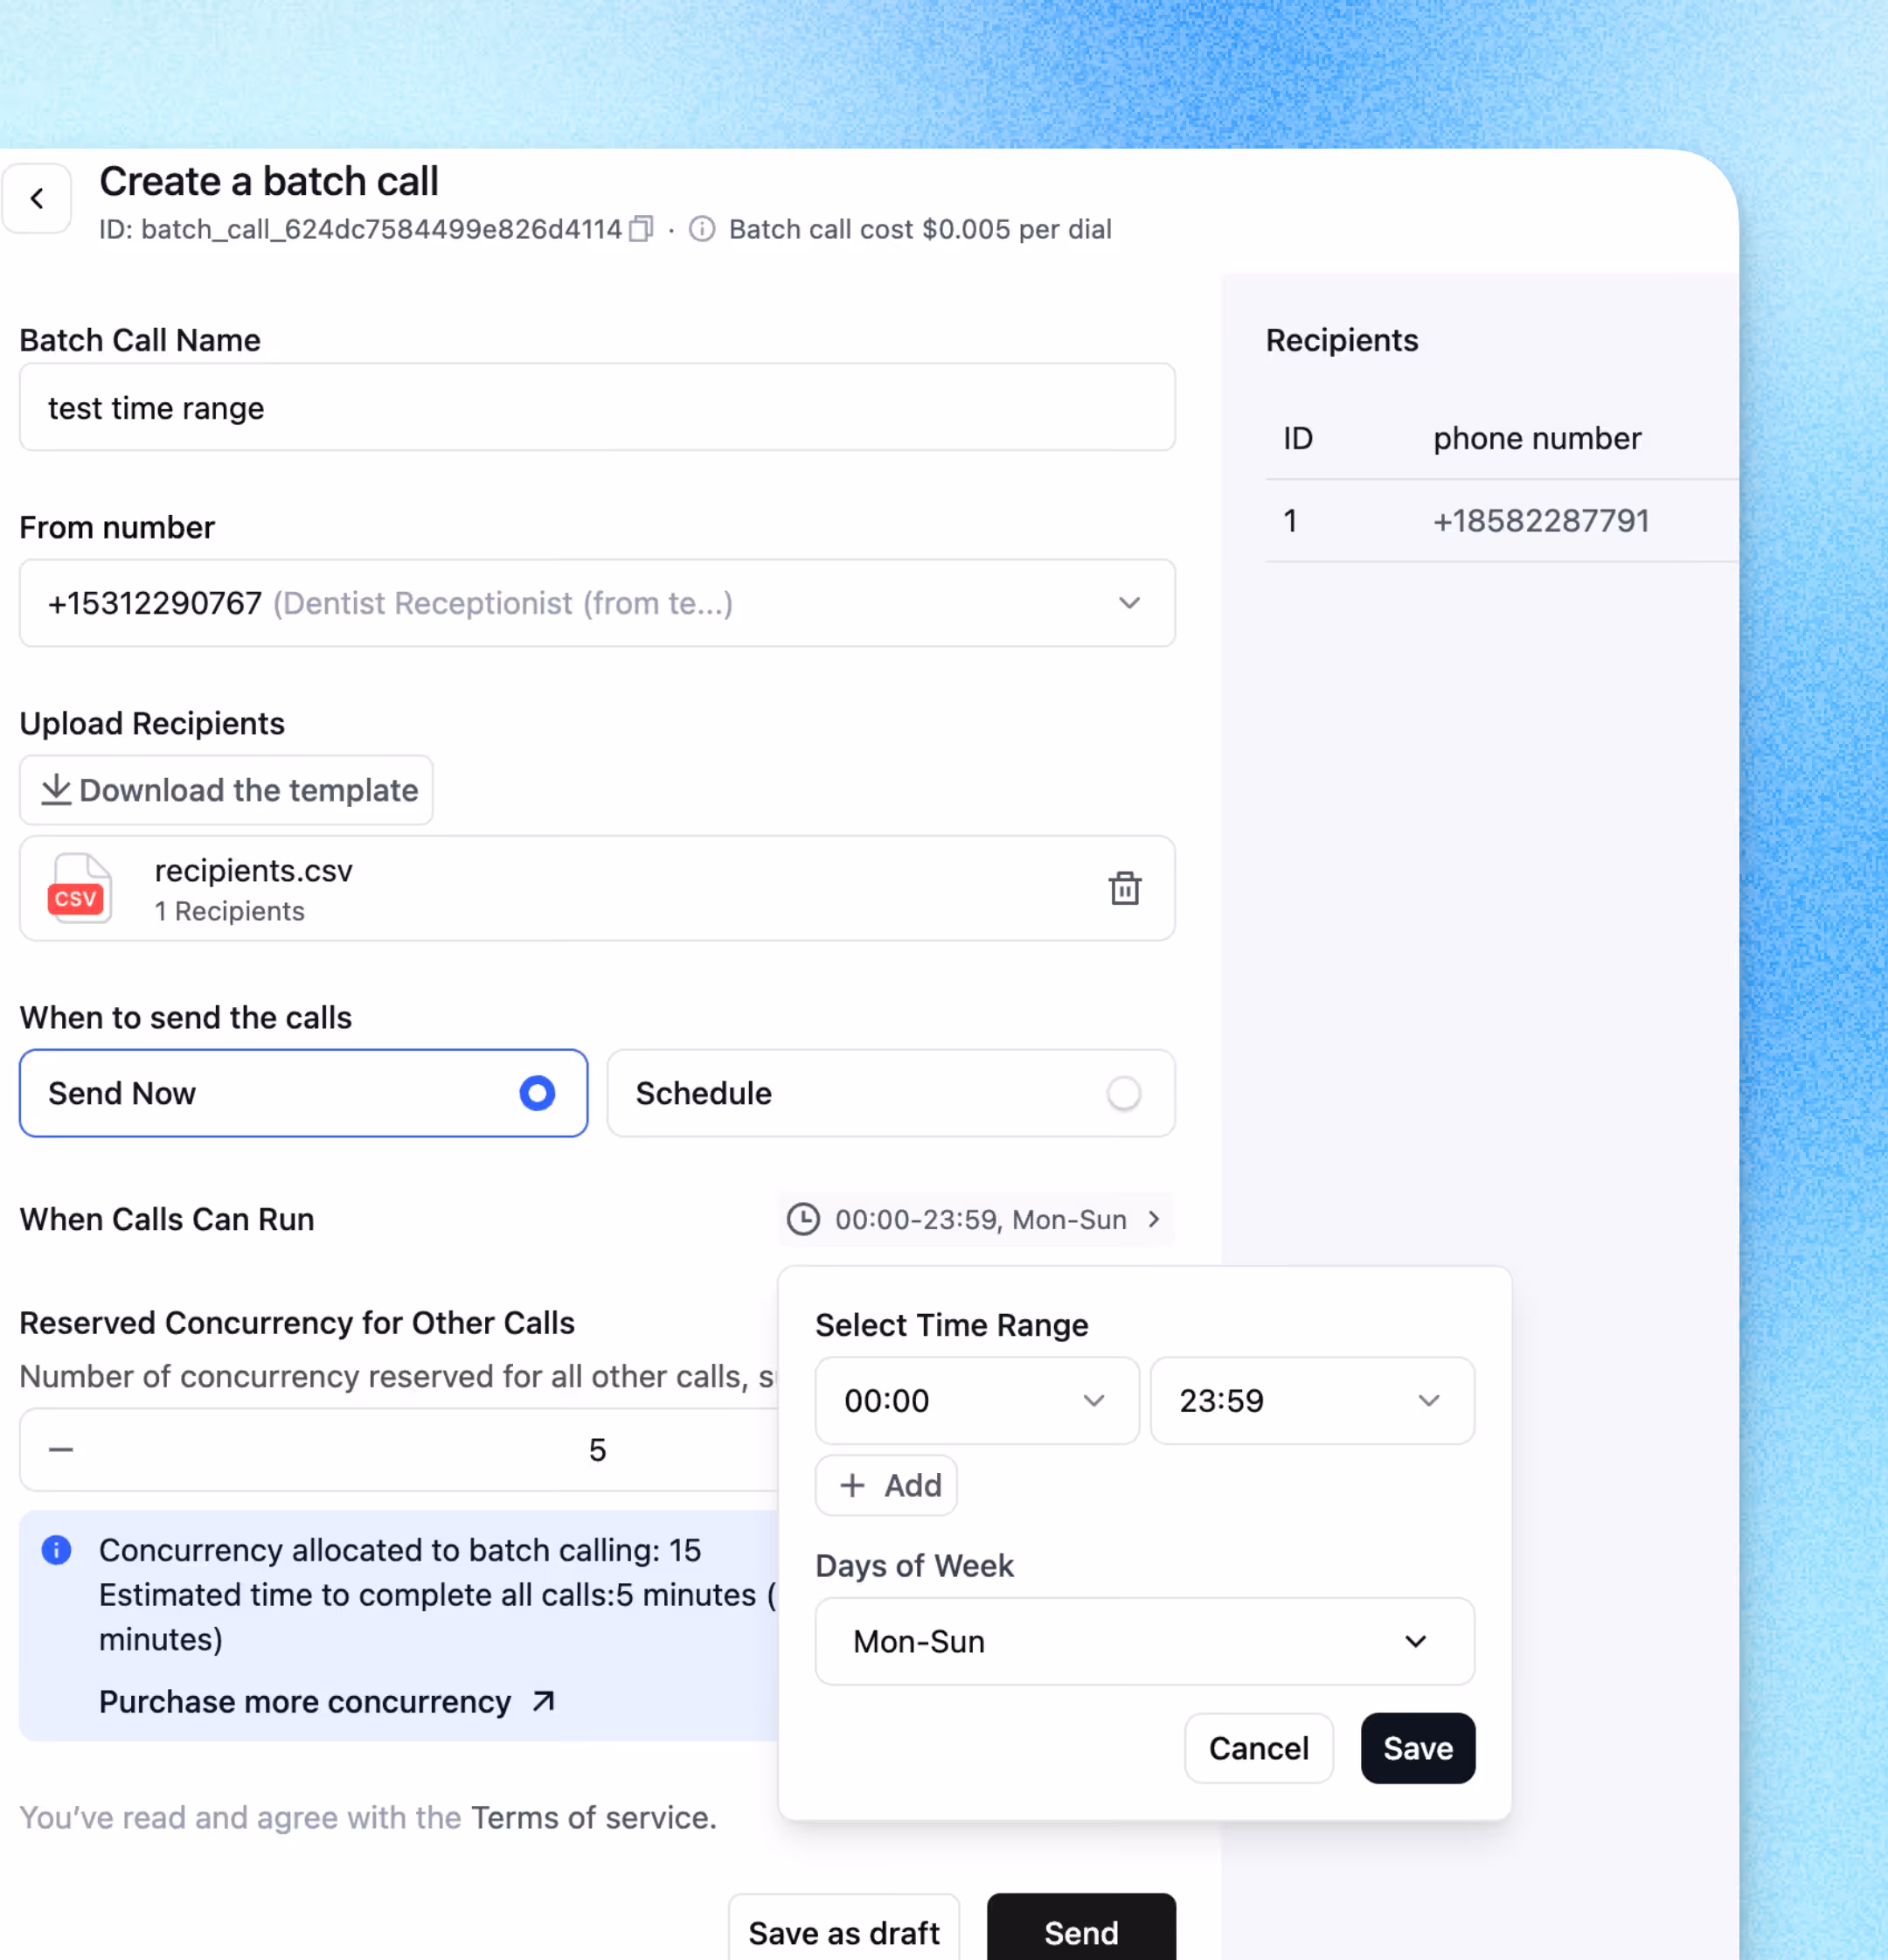Image resolution: width=1888 pixels, height=1960 pixels.
Task: Click the recipients.csv file icon
Action: click(x=79, y=888)
